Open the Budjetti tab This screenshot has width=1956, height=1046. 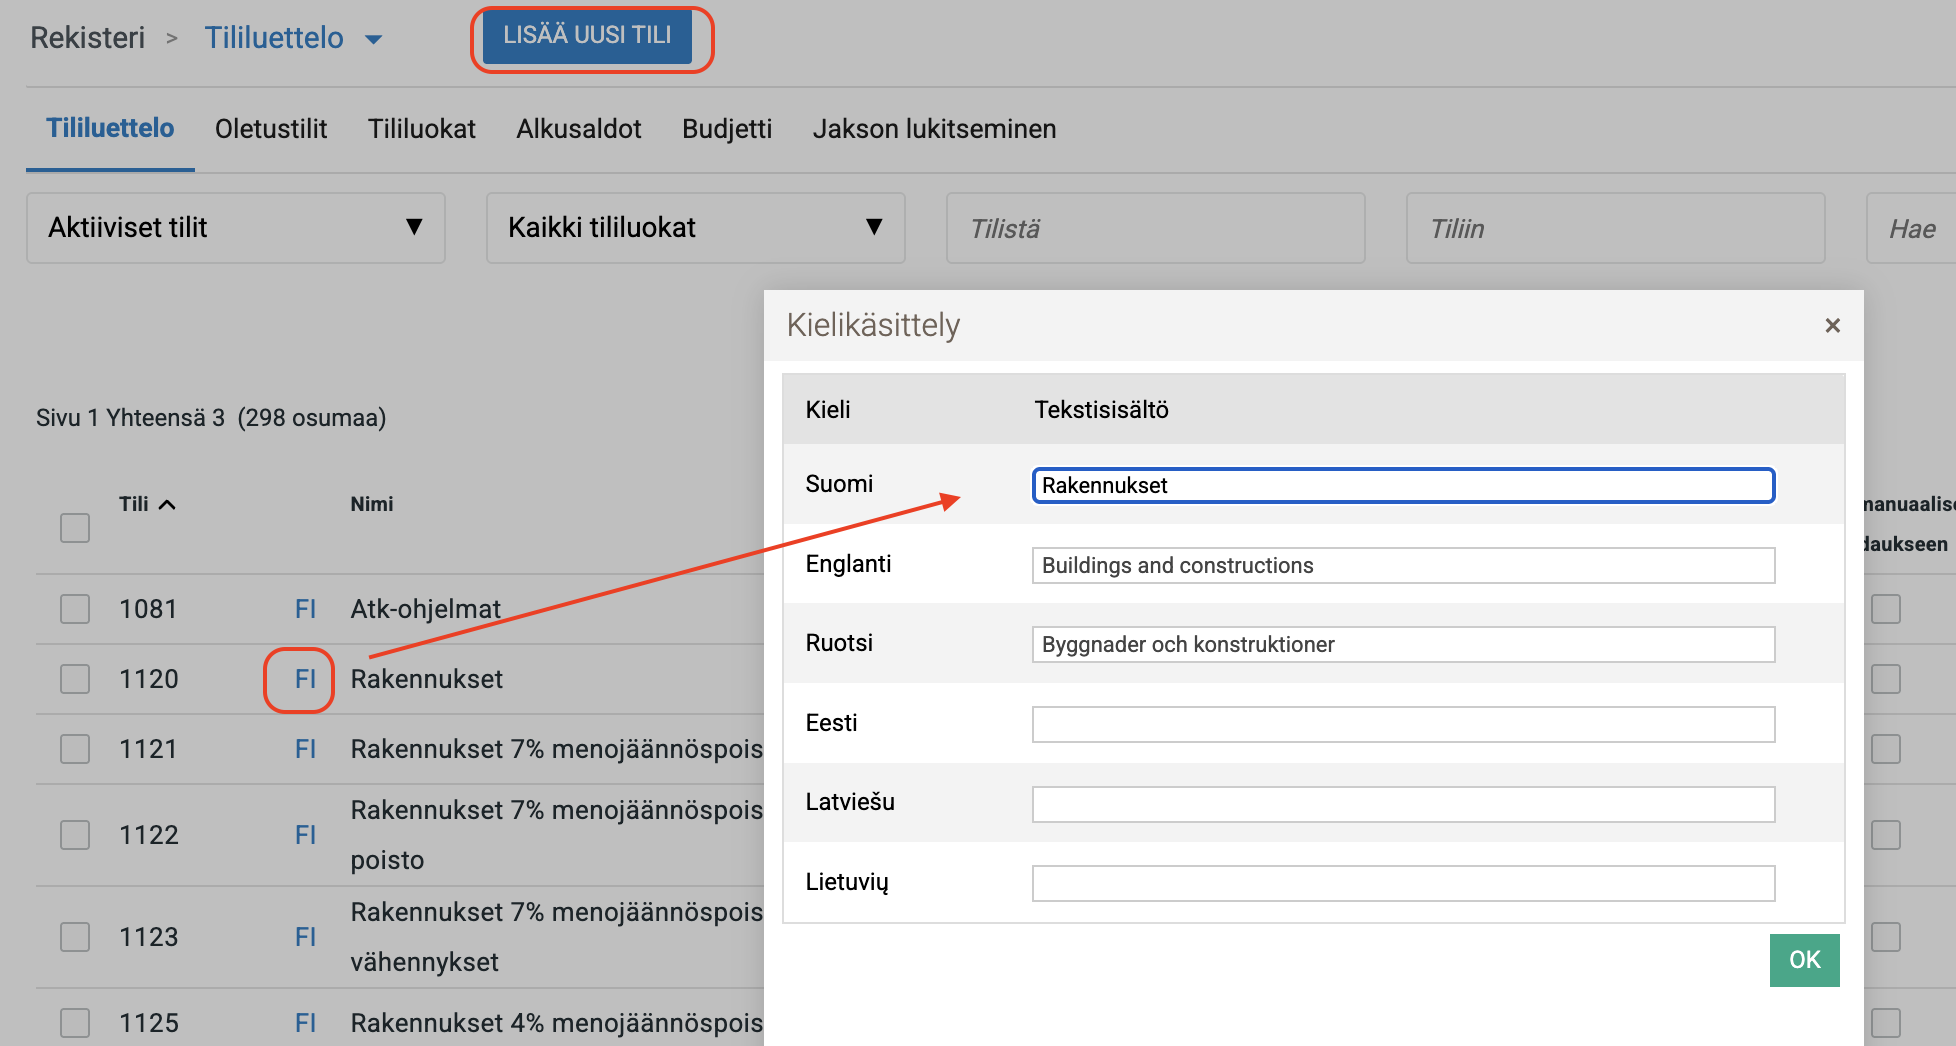pyautogui.click(x=727, y=129)
